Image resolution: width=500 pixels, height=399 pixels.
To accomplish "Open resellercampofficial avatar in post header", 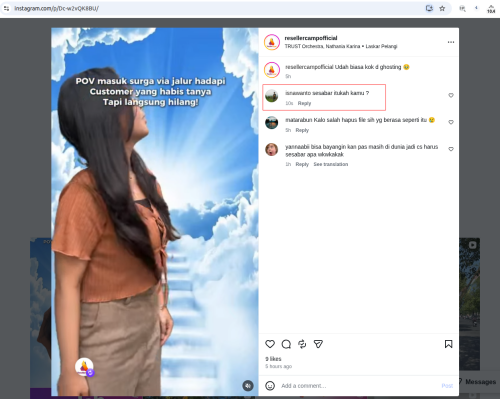I will (x=272, y=42).
